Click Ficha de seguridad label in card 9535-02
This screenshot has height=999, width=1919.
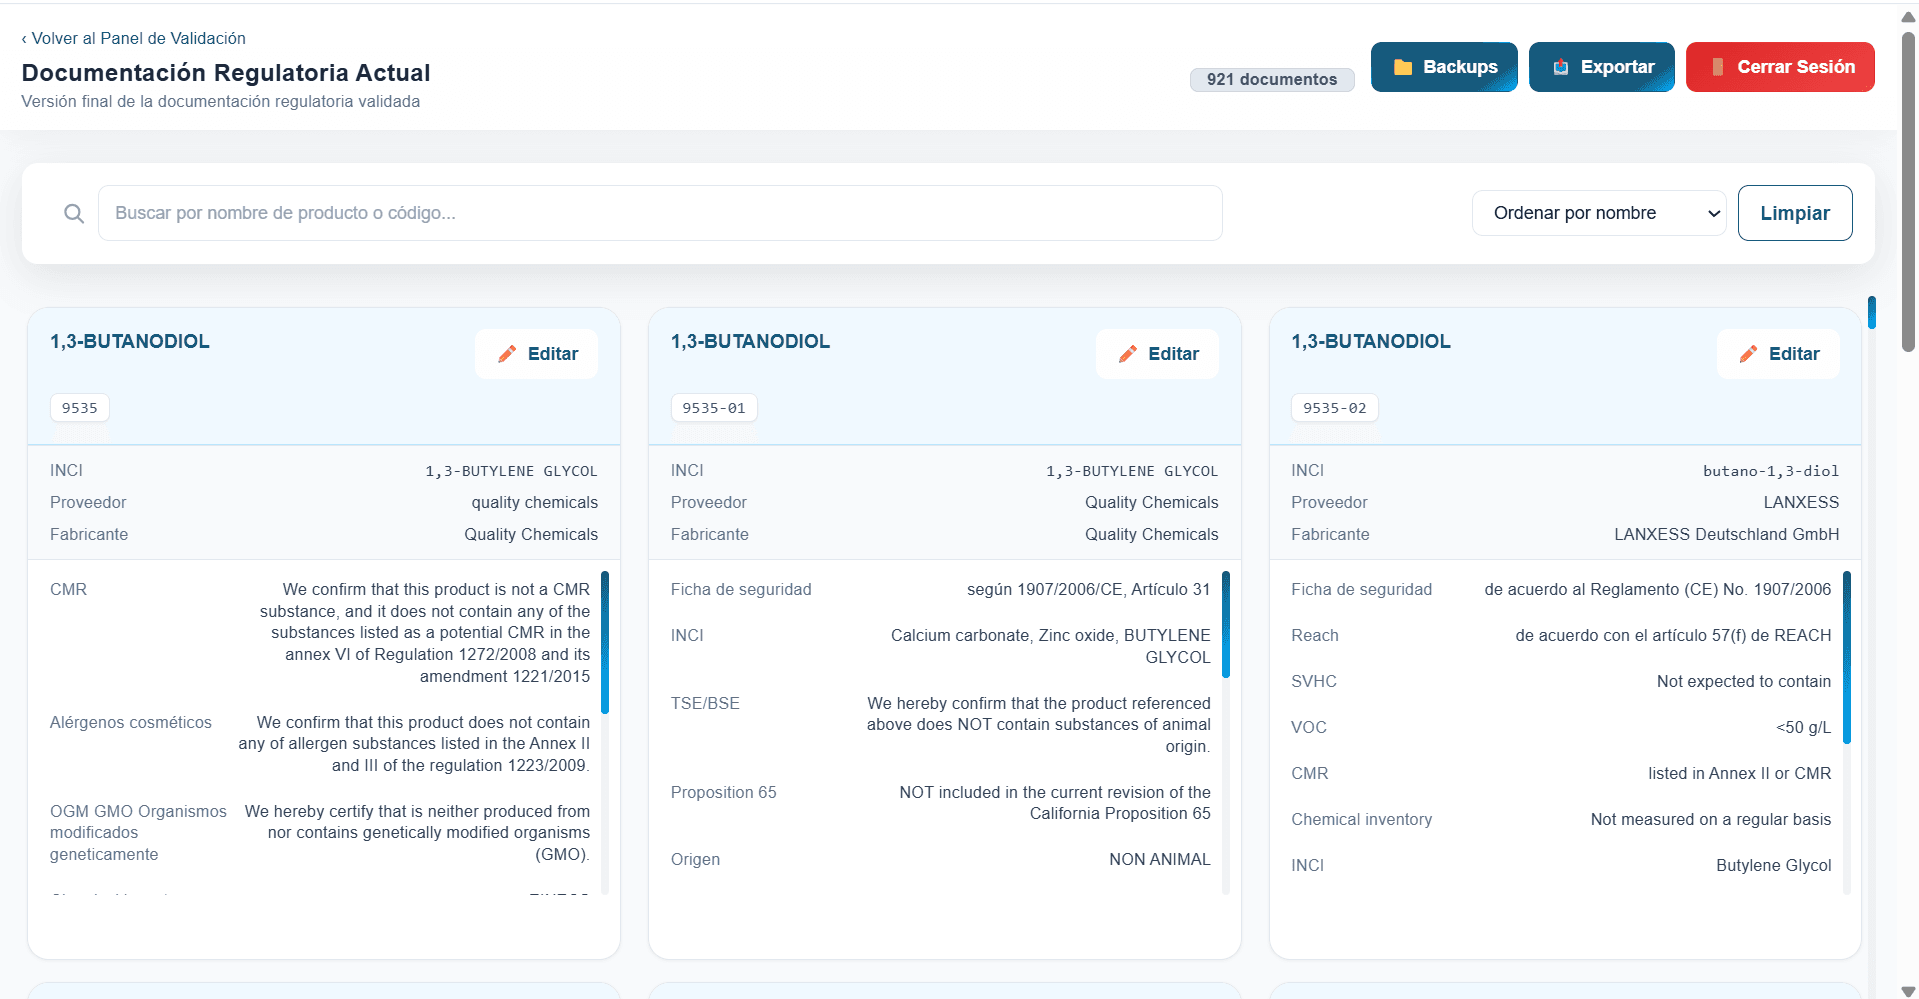(1362, 589)
